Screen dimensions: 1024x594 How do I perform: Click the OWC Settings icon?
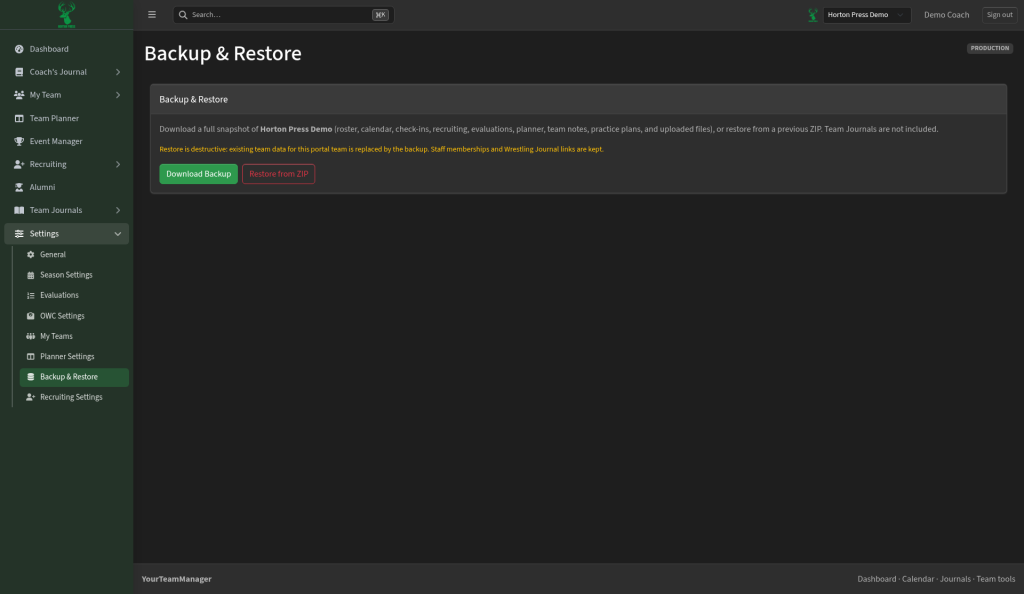tap(30, 316)
